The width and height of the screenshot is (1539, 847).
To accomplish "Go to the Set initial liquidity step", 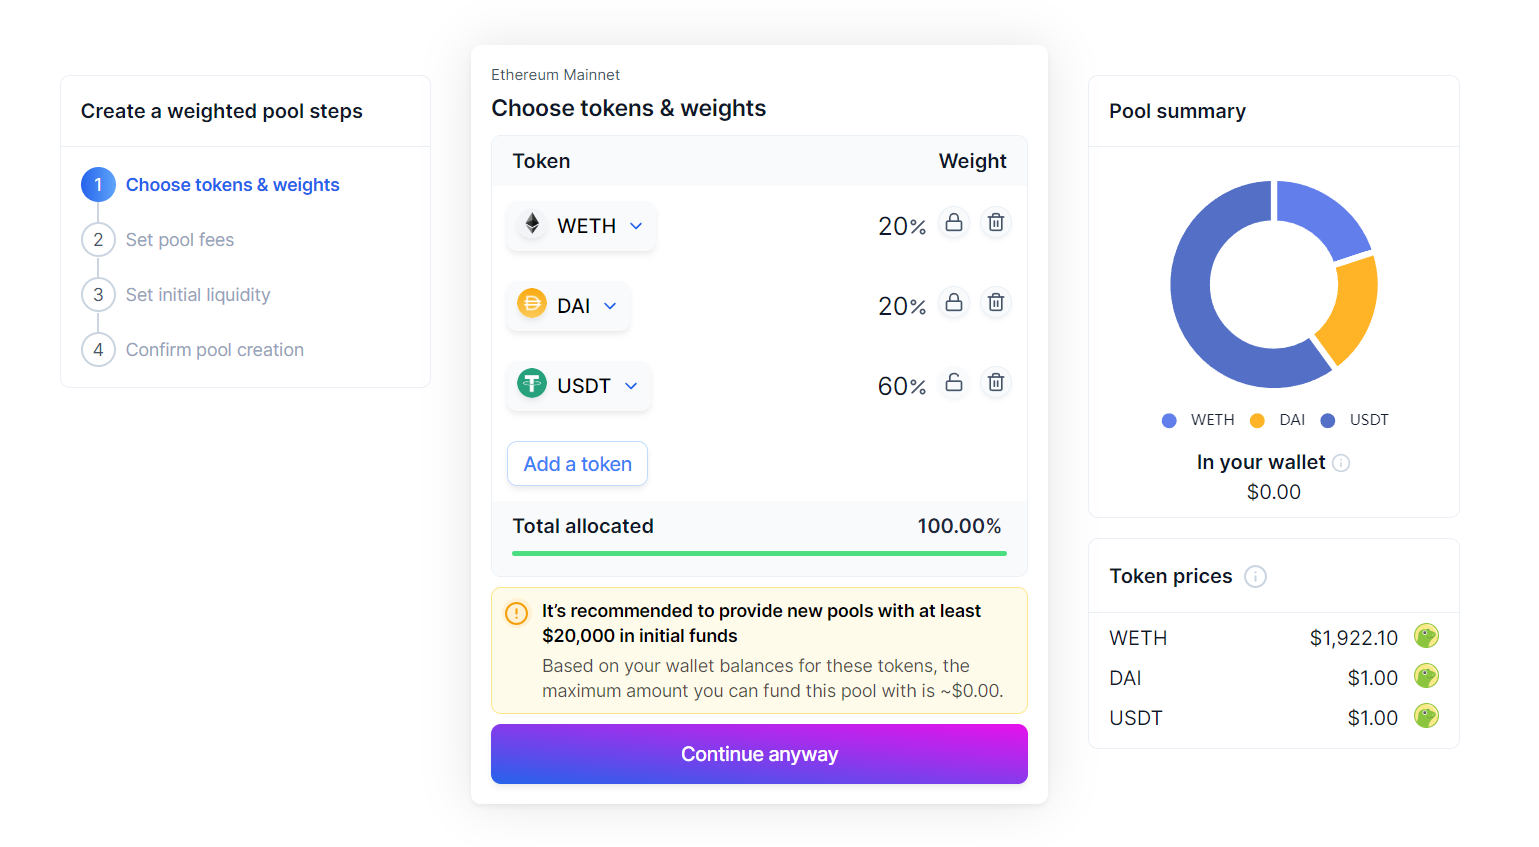I will coord(197,294).
